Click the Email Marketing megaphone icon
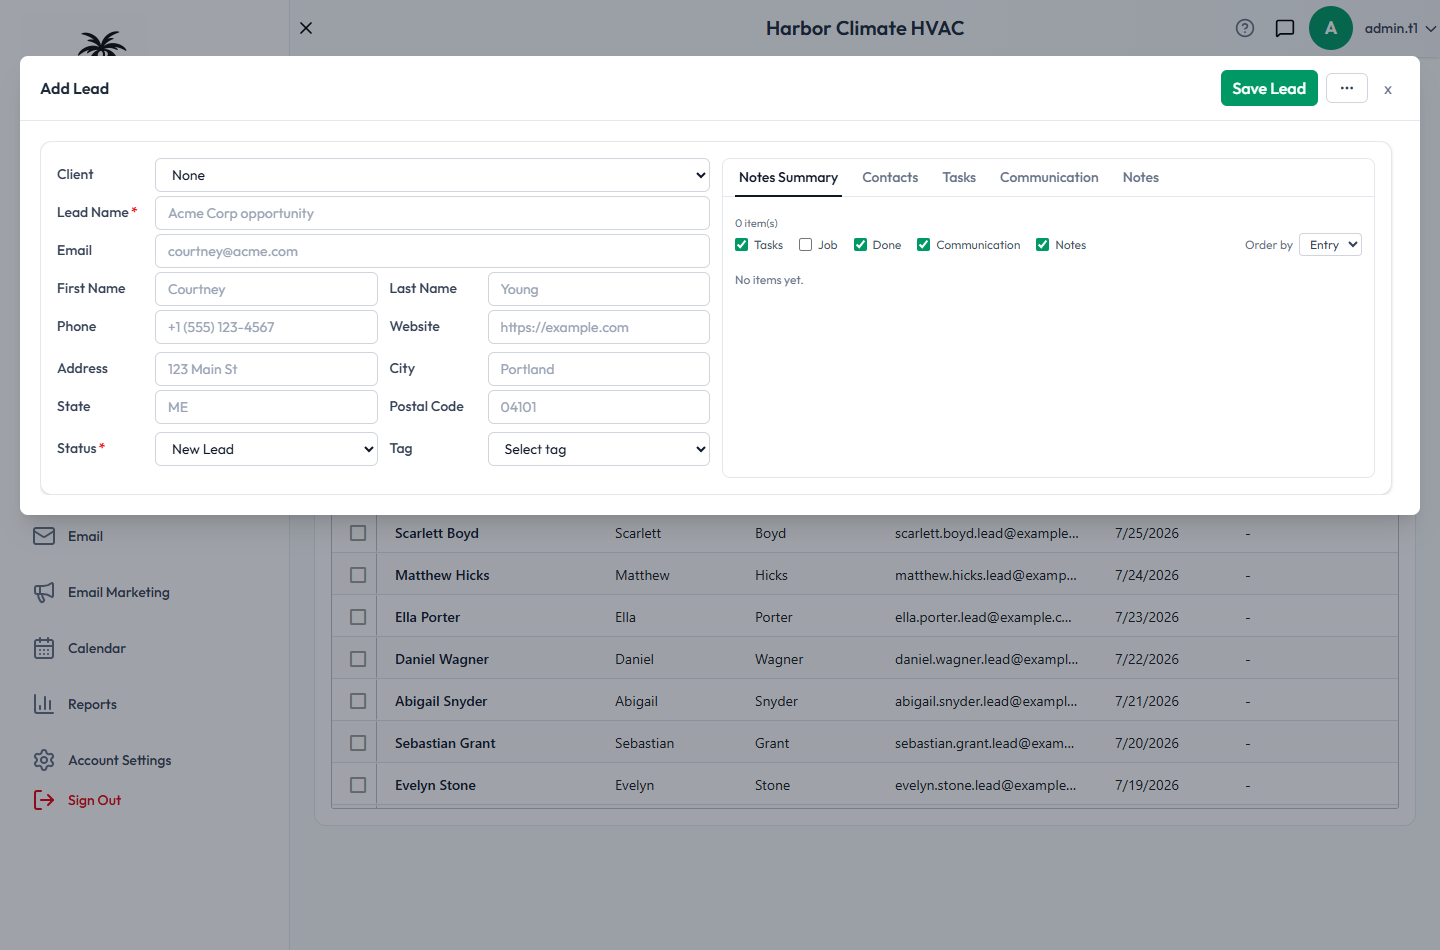 click(44, 592)
